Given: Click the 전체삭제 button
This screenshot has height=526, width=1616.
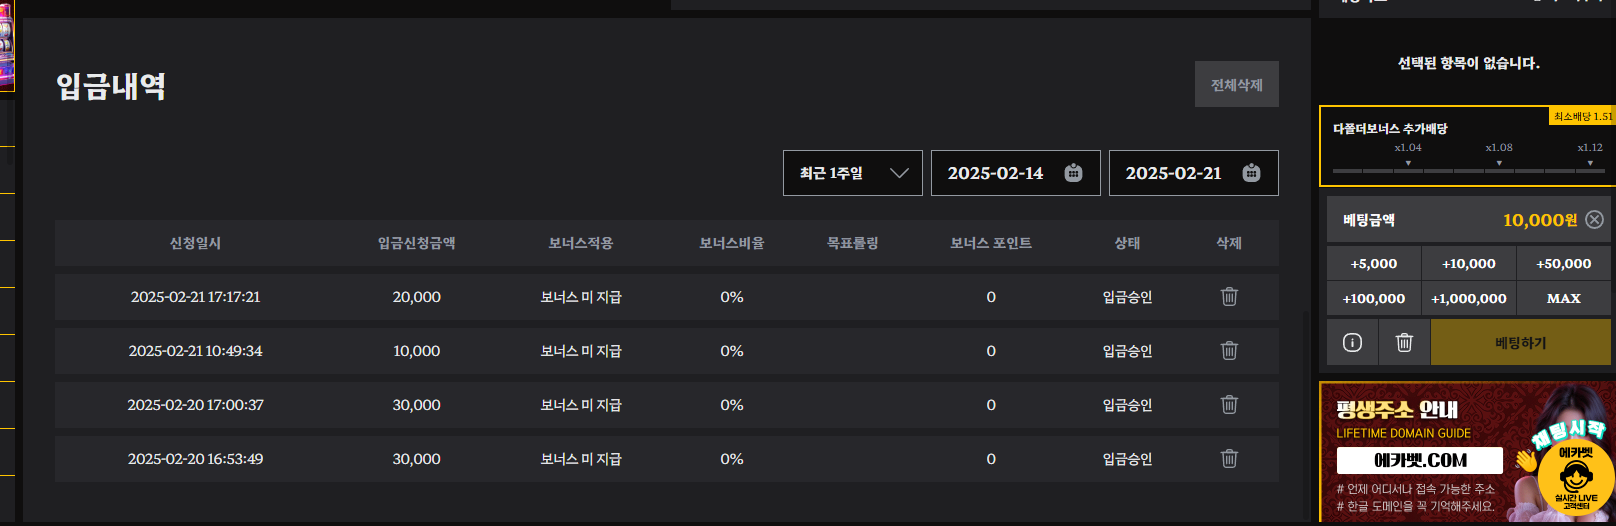Looking at the screenshot, I should (1236, 85).
